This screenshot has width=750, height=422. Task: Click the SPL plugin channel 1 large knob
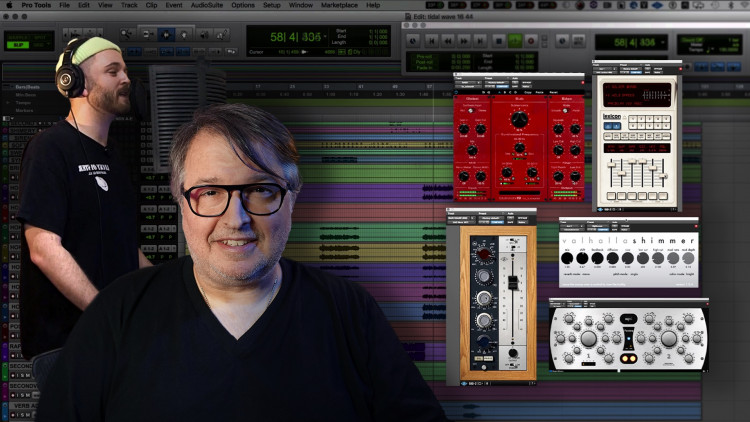pyautogui.click(x=588, y=338)
